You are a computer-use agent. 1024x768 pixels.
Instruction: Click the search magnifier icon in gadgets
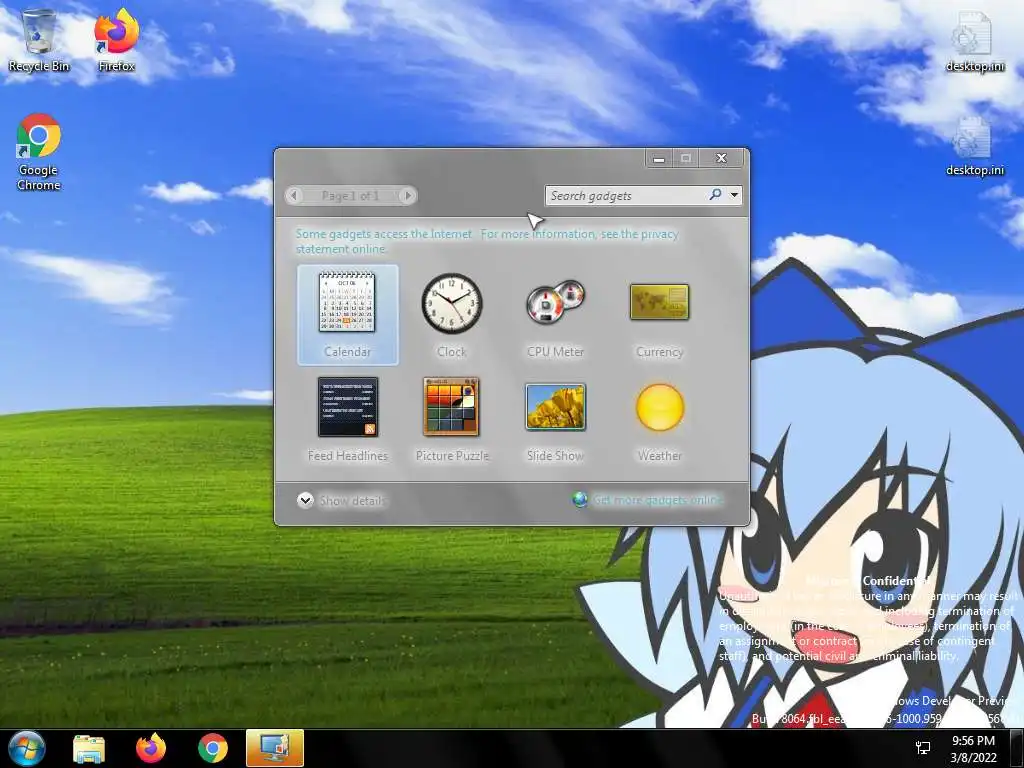716,195
